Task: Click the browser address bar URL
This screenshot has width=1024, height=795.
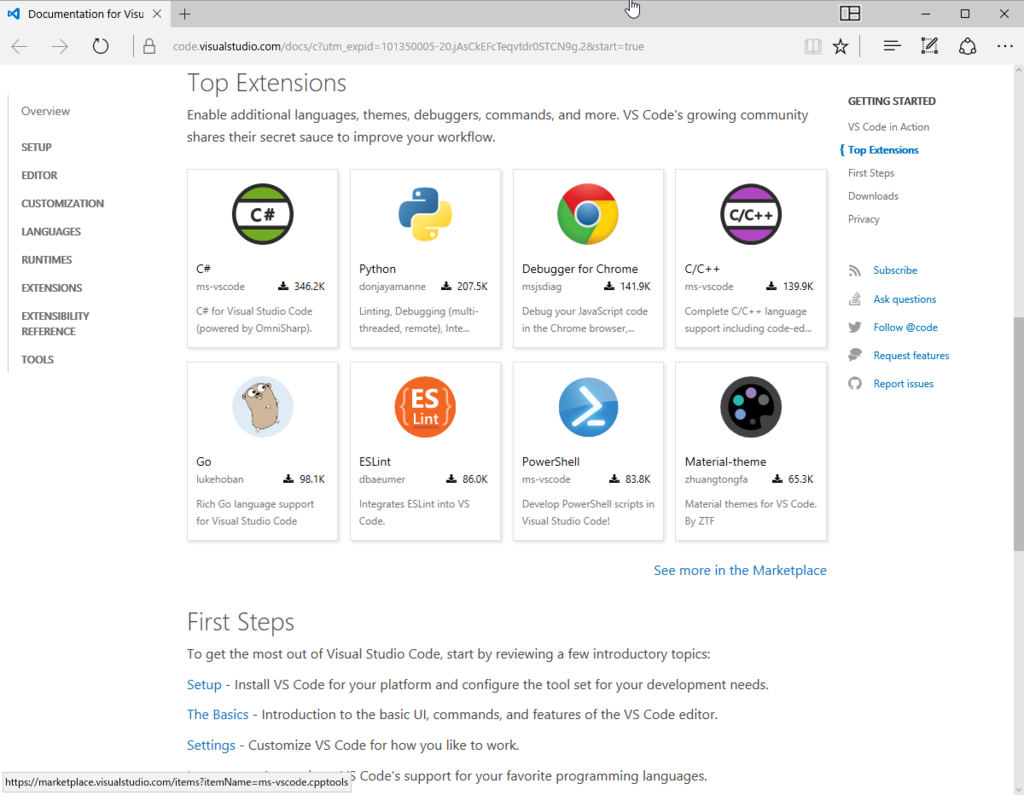Action: click(408, 46)
